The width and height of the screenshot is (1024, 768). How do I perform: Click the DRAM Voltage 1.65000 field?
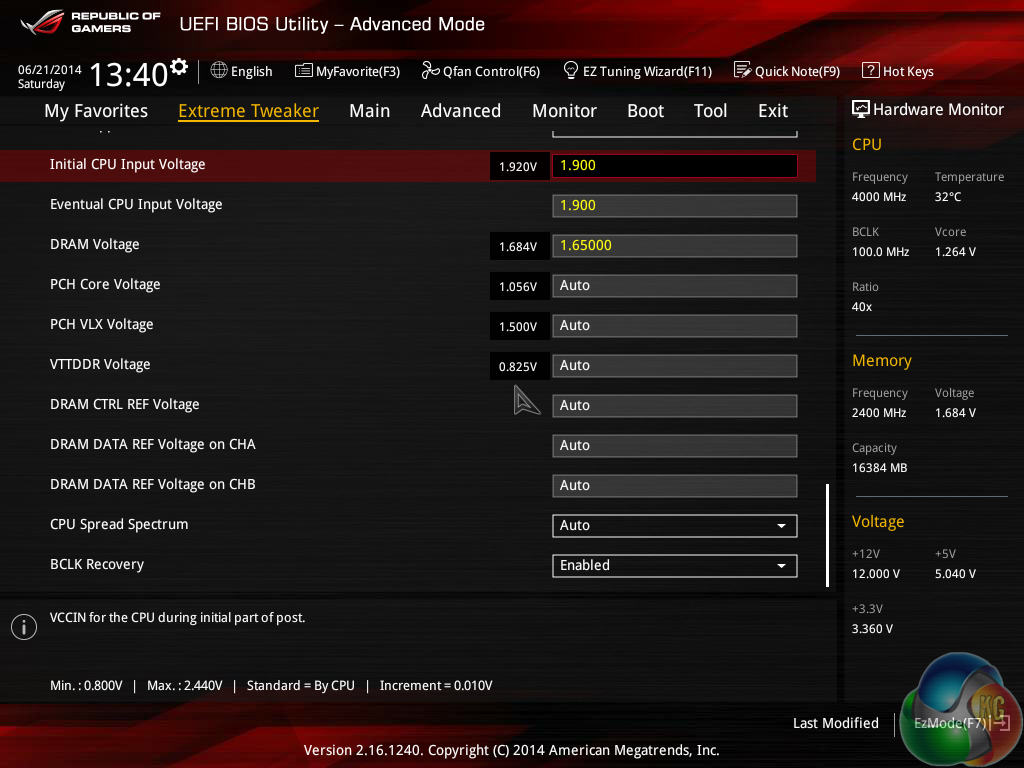pyautogui.click(x=675, y=246)
